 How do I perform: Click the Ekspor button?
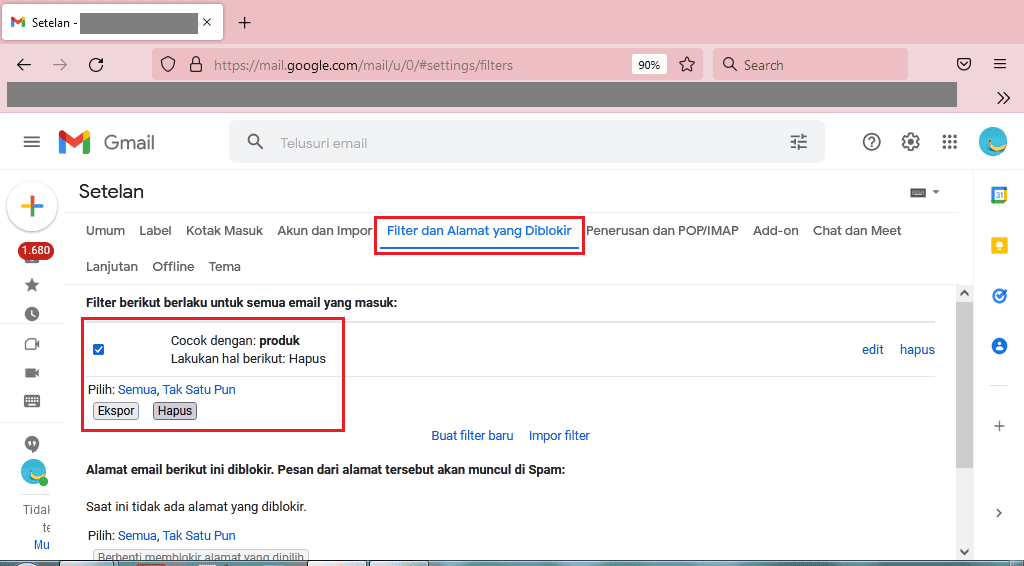tap(116, 411)
